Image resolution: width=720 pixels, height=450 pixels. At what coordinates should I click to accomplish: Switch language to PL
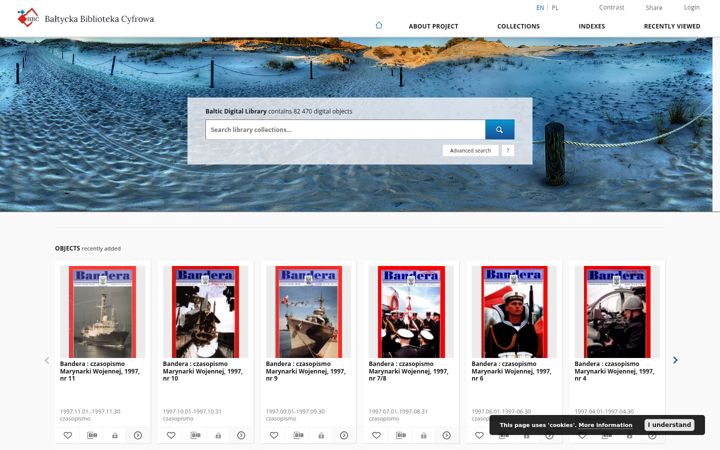pyautogui.click(x=555, y=8)
